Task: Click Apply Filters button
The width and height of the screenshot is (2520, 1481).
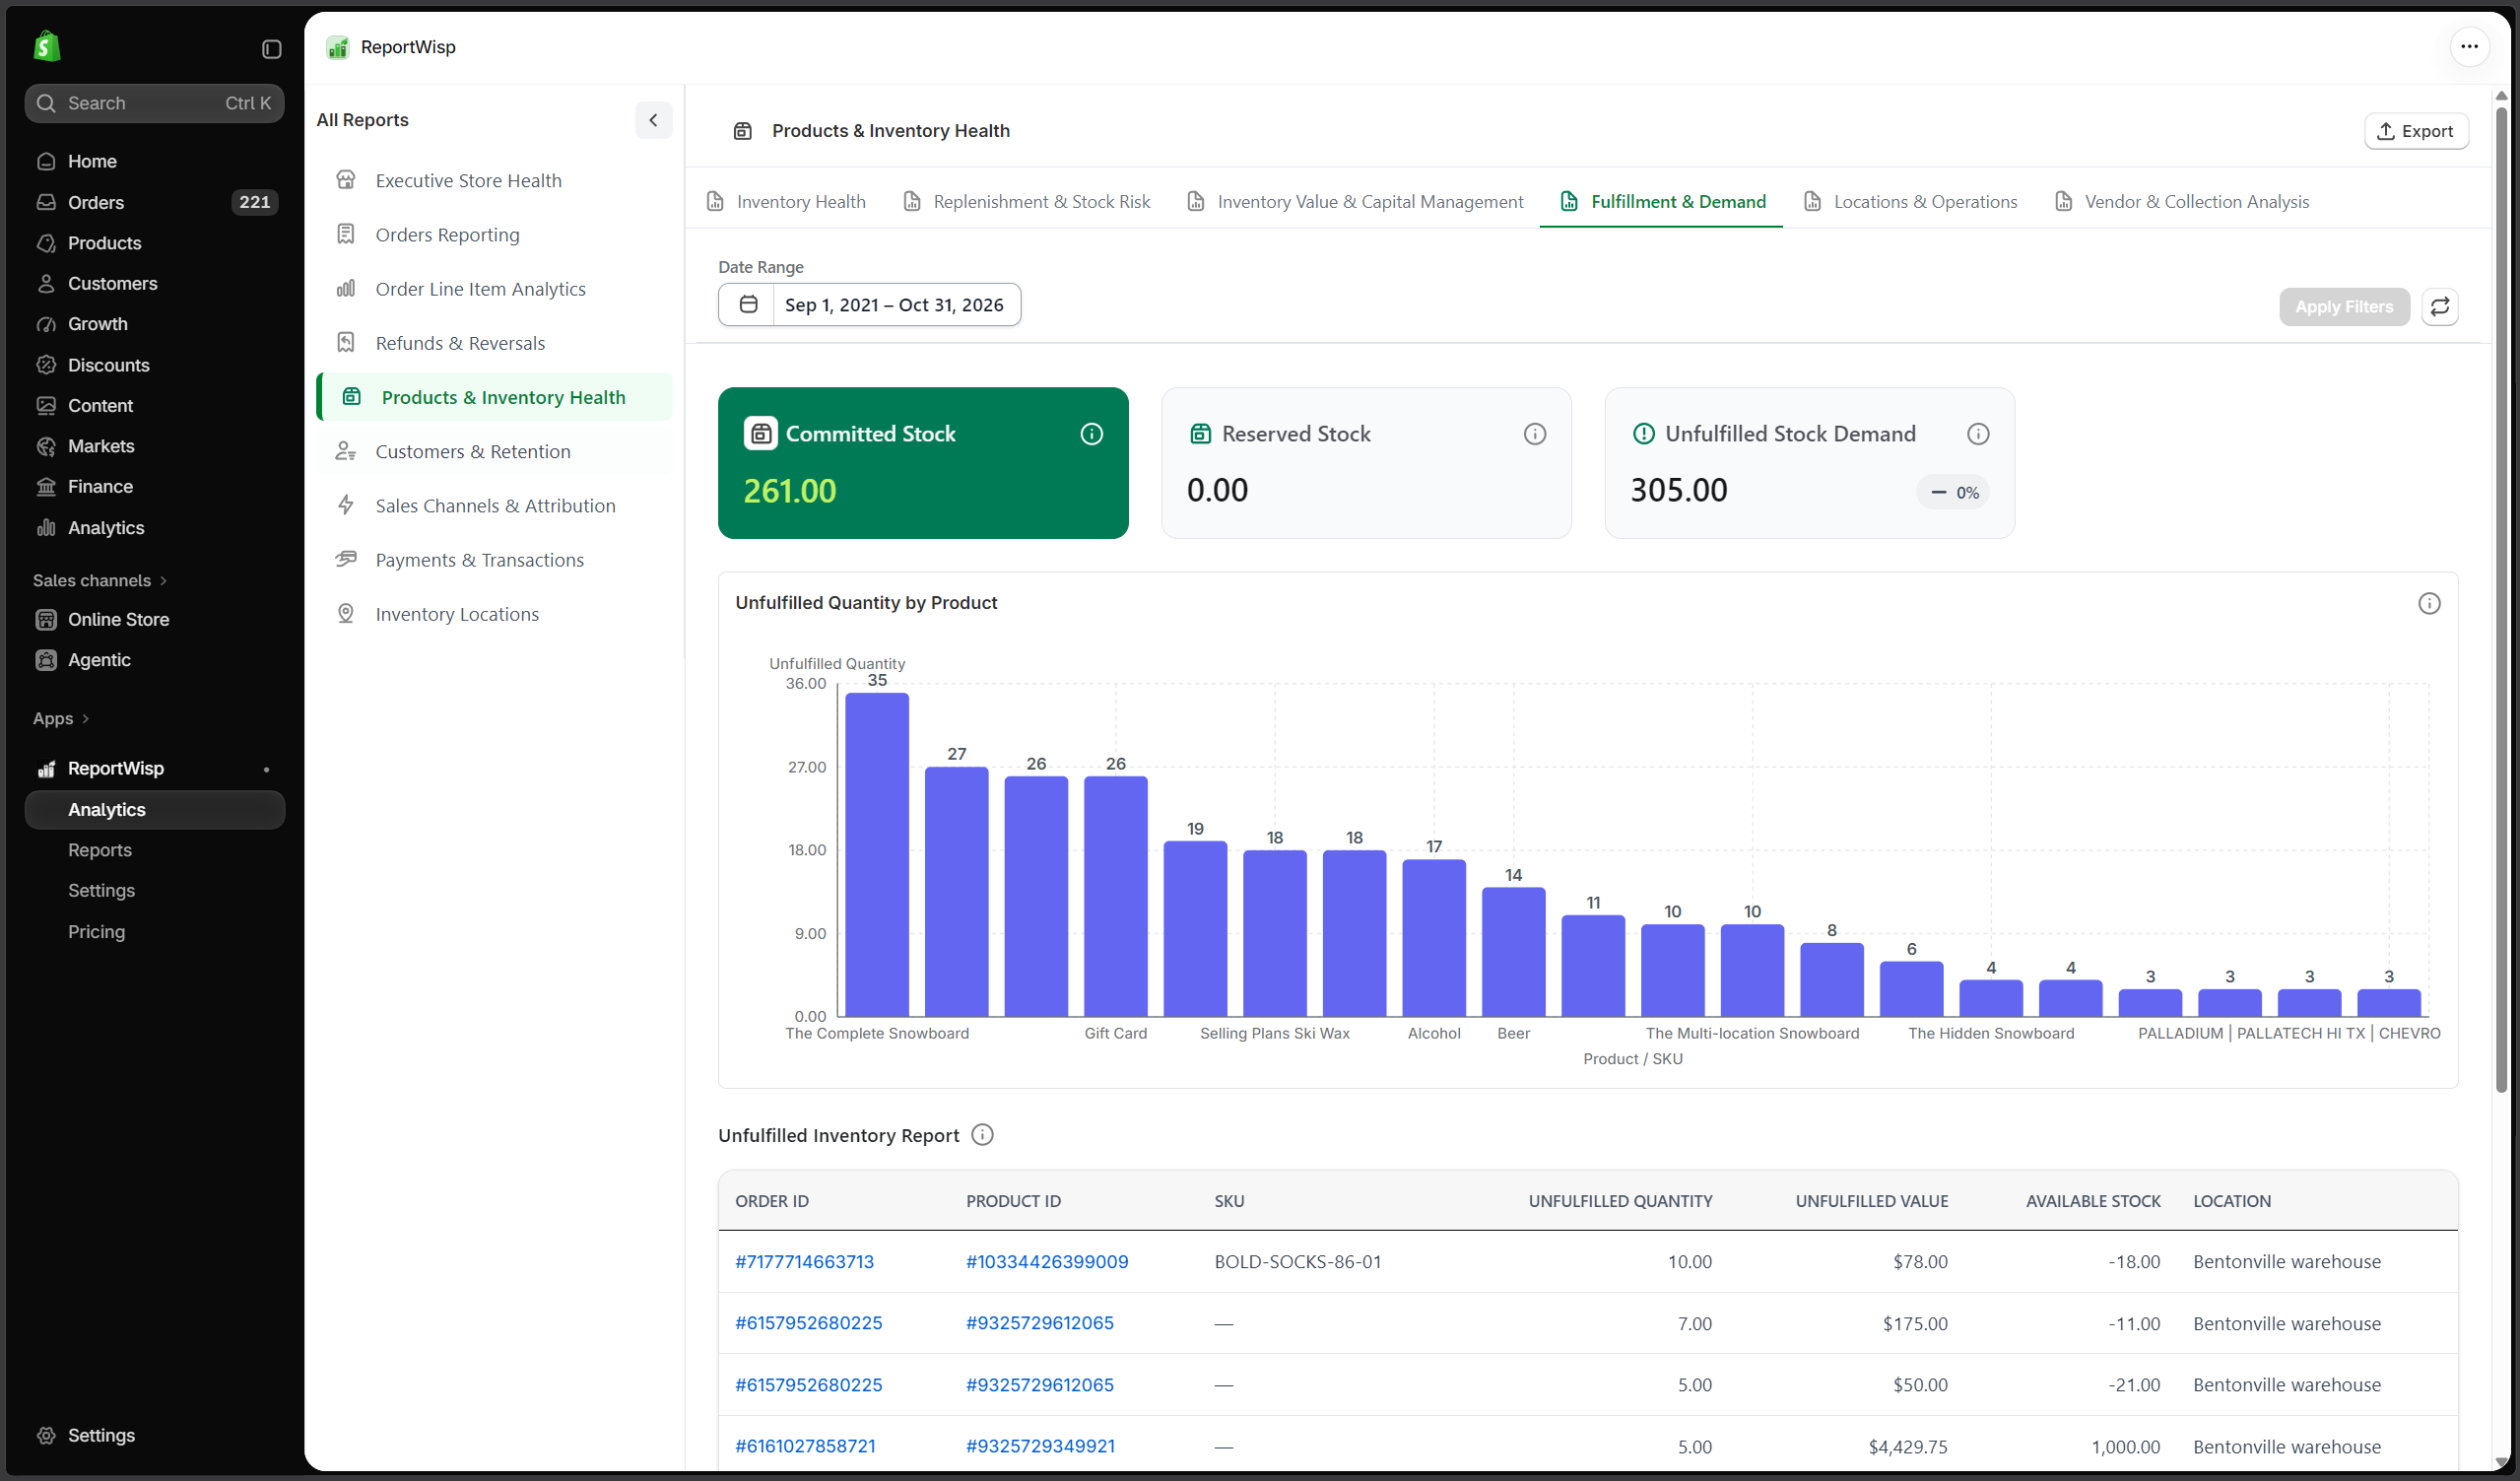Action: 2343,306
